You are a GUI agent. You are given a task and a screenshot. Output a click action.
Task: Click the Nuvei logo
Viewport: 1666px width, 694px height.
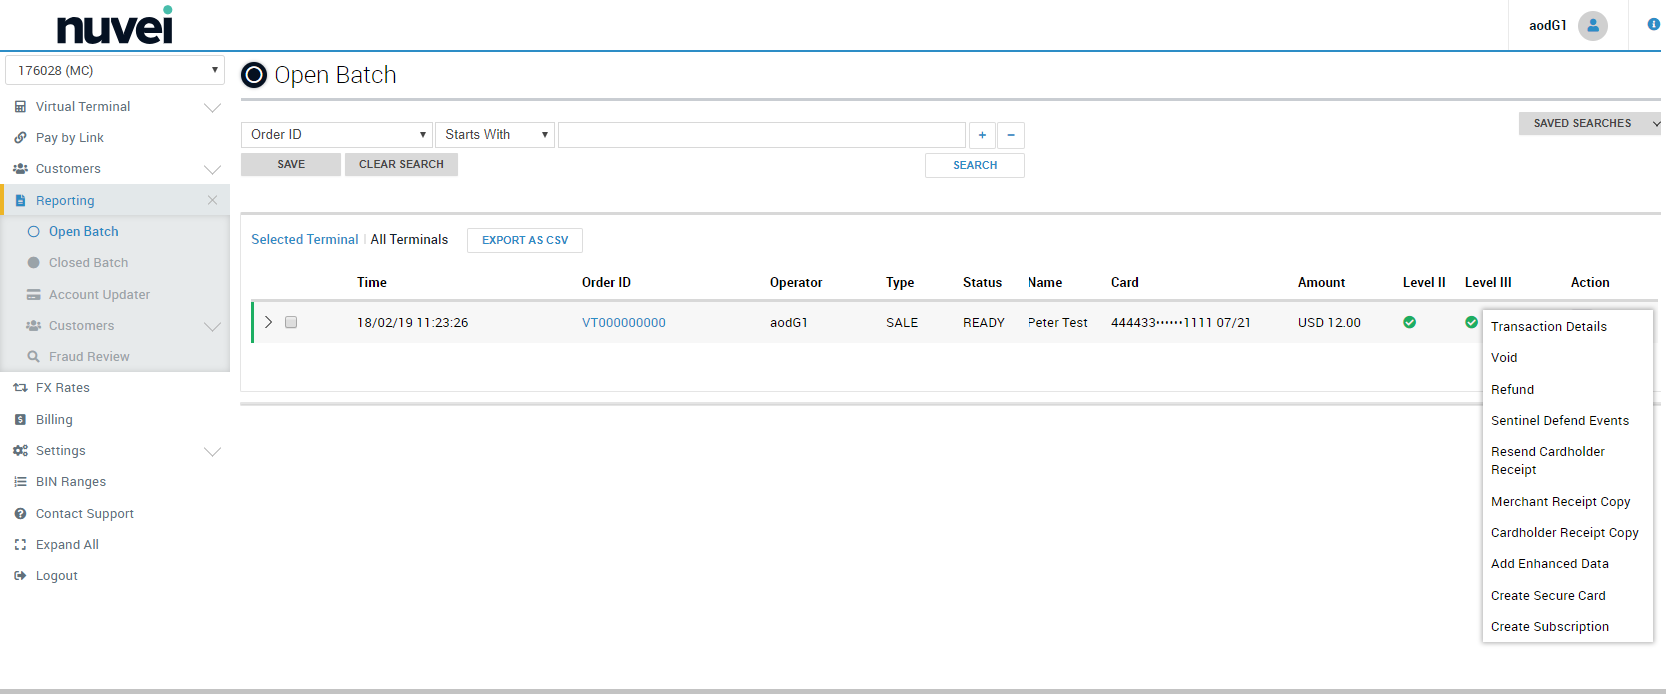pos(114,26)
